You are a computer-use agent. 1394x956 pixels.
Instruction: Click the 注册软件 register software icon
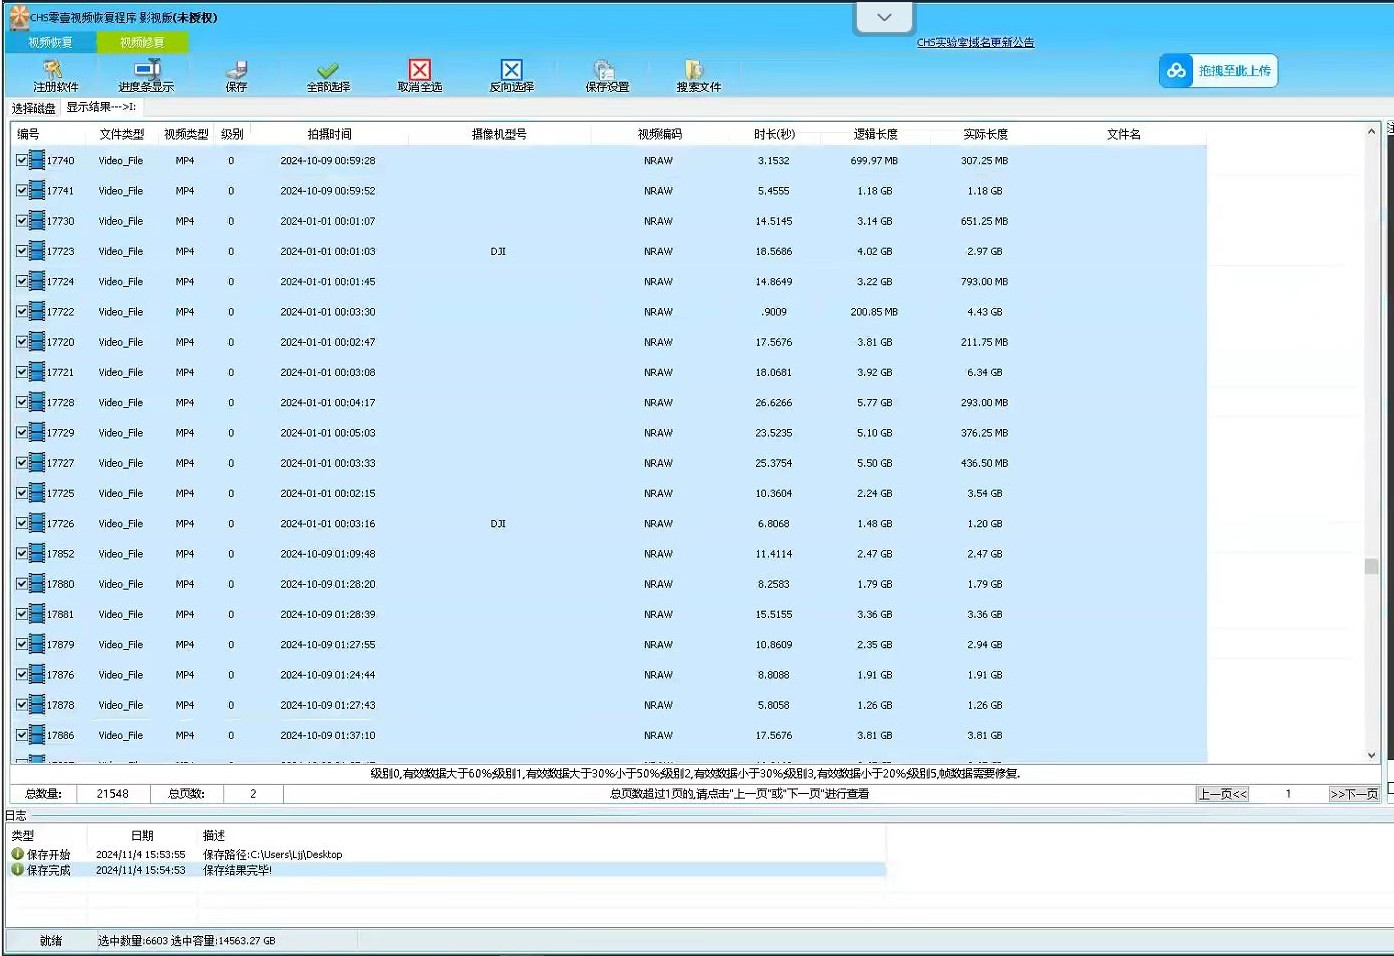(54, 69)
